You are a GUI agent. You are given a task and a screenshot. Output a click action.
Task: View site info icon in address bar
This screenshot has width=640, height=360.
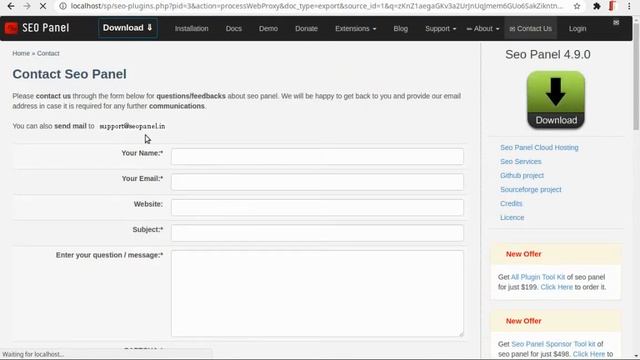[62, 6]
